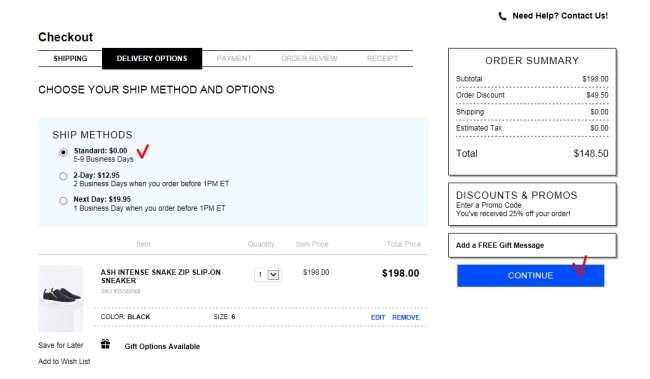
Task: Click the blue Continue button
Action: 530,275
